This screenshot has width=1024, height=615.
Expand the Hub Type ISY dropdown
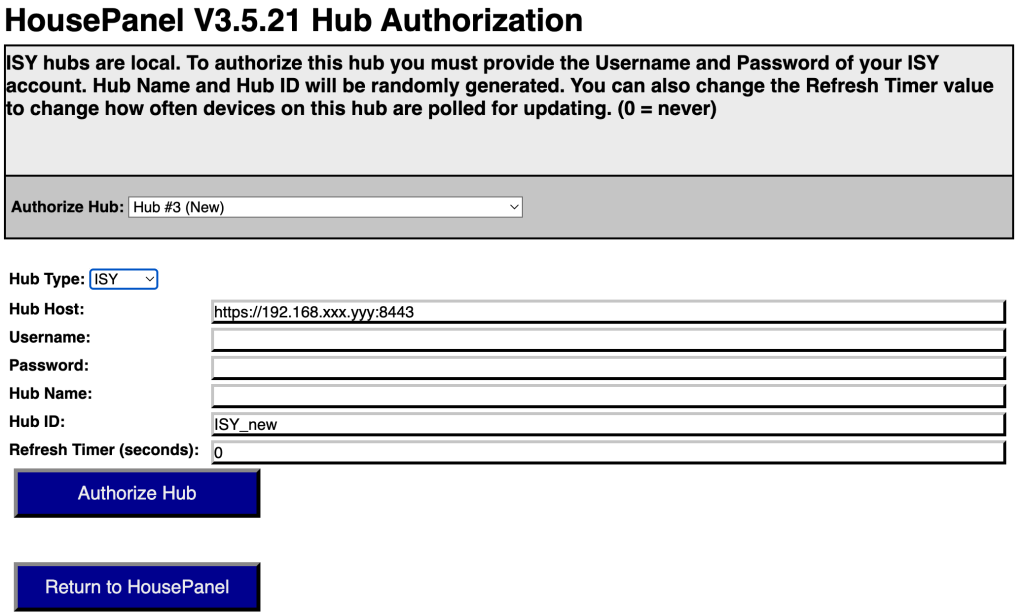(124, 279)
